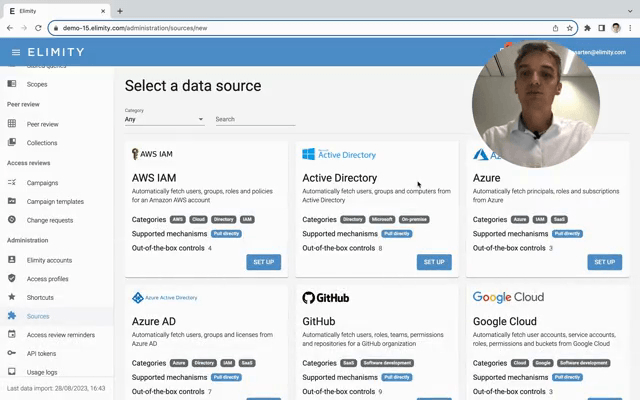Screen dimensions: 640x400
Task: Click the Usage logs icon
Action: pyautogui.click(x=12, y=371)
